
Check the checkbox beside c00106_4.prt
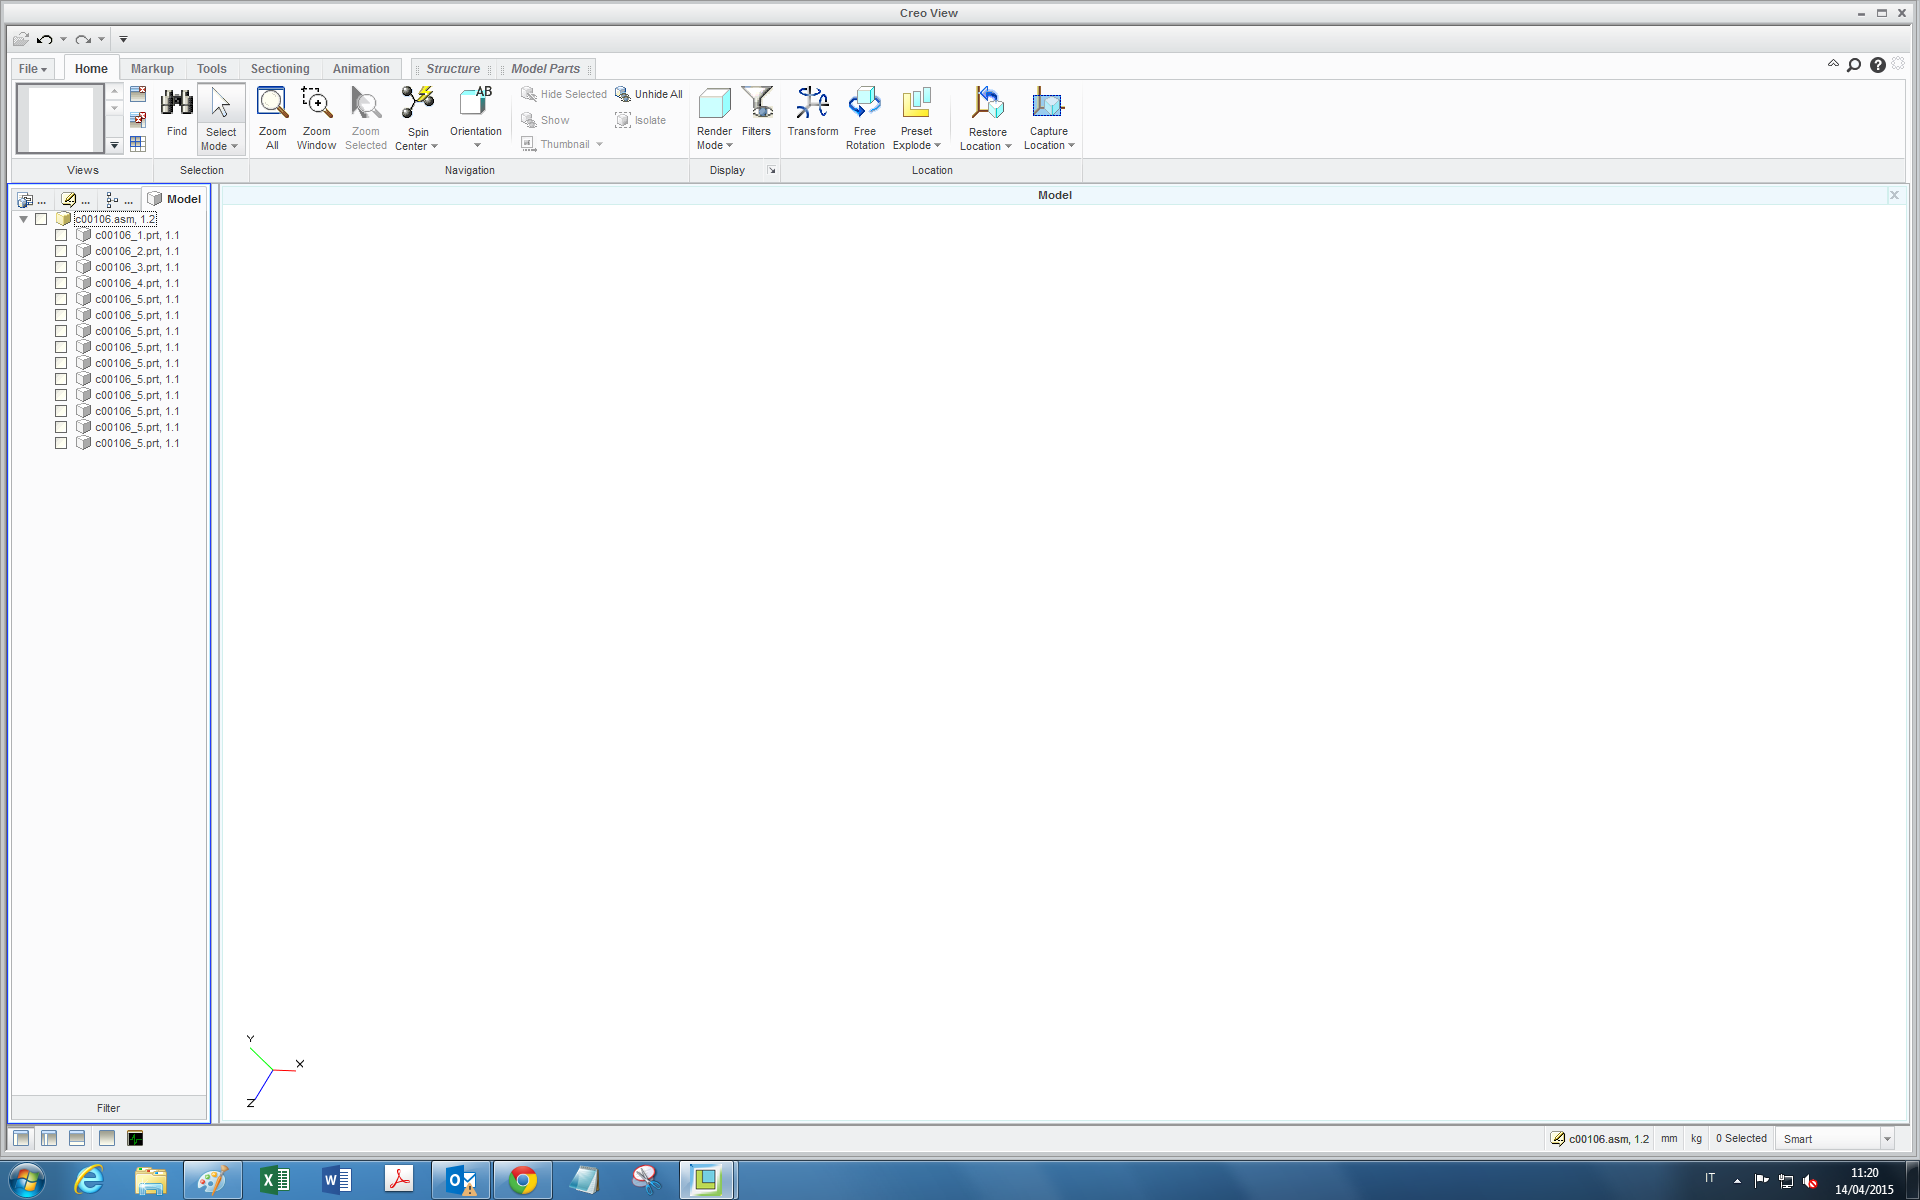pos(61,283)
